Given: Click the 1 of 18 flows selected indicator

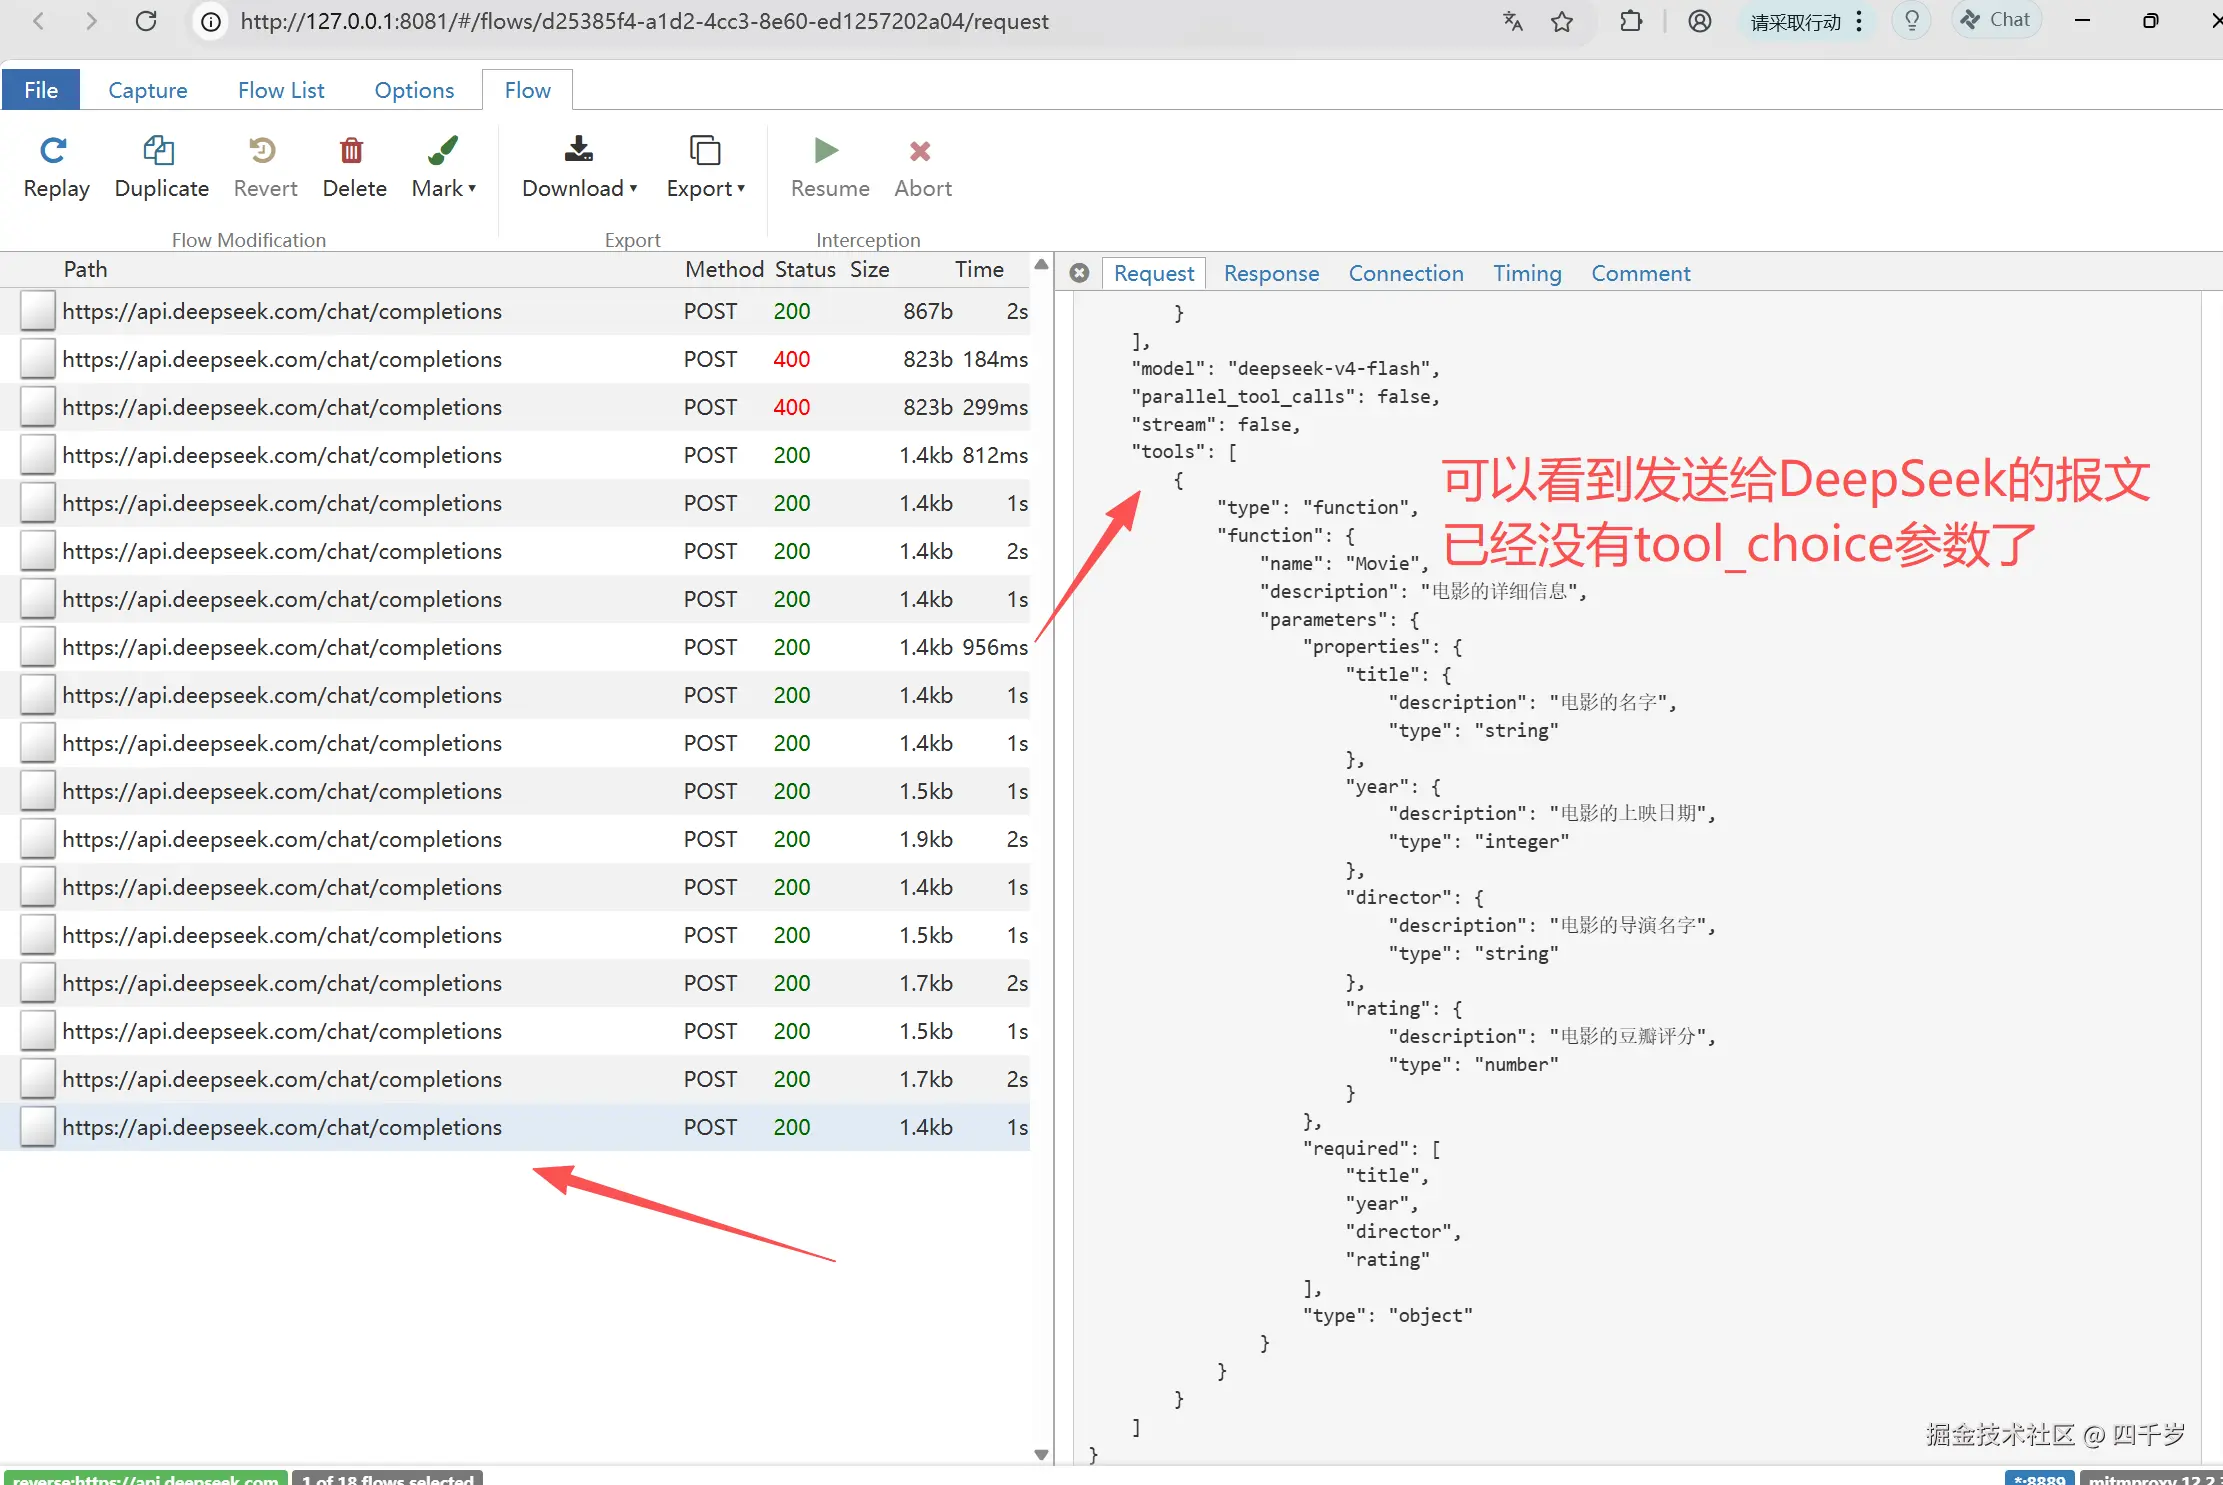Looking at the screenshot, I should 388,1478.
